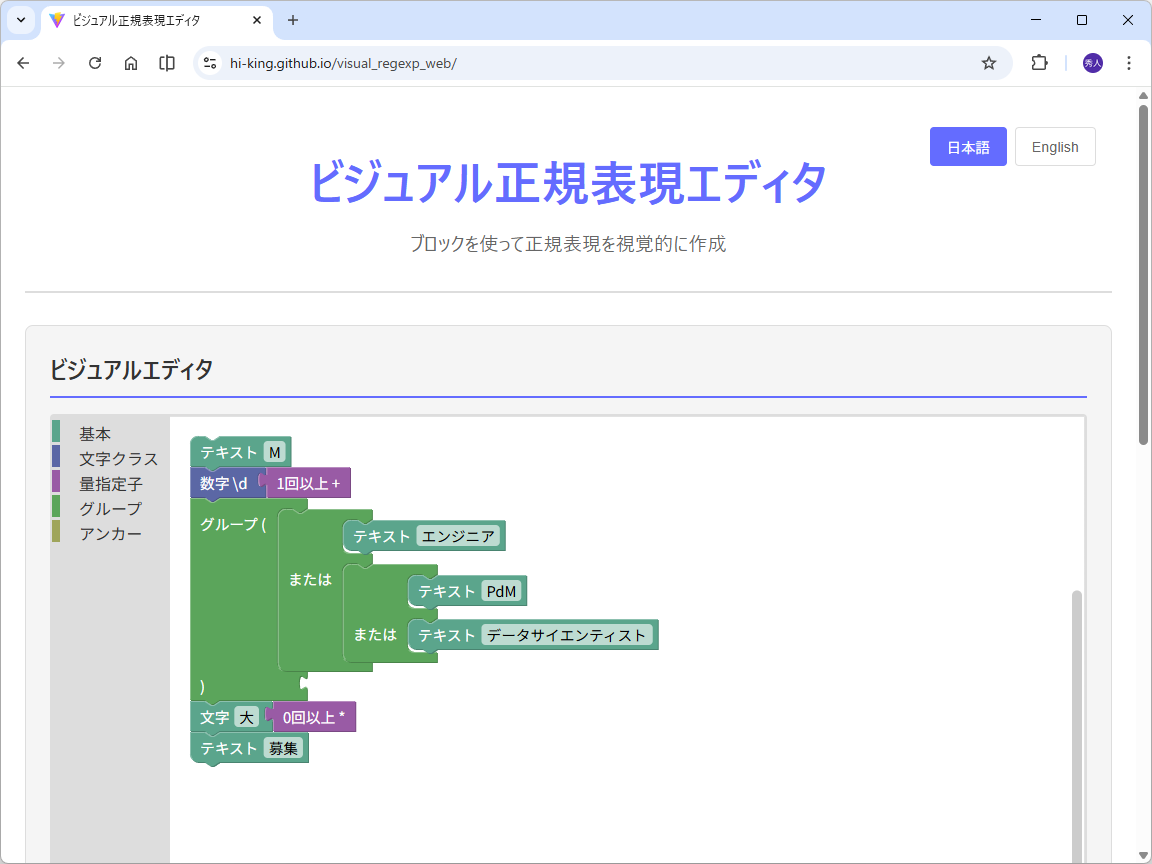
Task: Open the Chrome three-dot menu
Action: point(1129,62)
